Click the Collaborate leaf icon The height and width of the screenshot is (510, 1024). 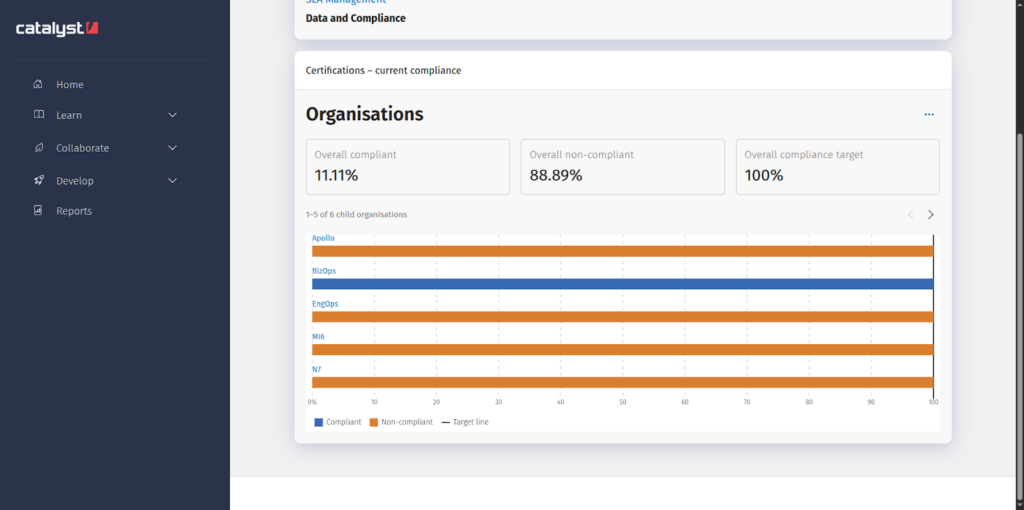click(x=39, y=148)
